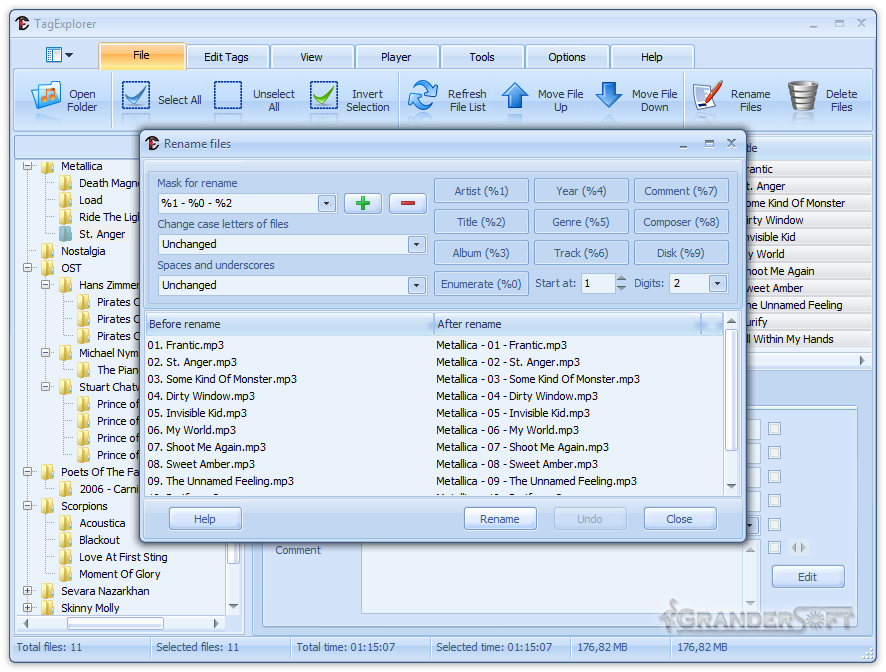Collapse the Metallica folder tree node

click(27, 167)
